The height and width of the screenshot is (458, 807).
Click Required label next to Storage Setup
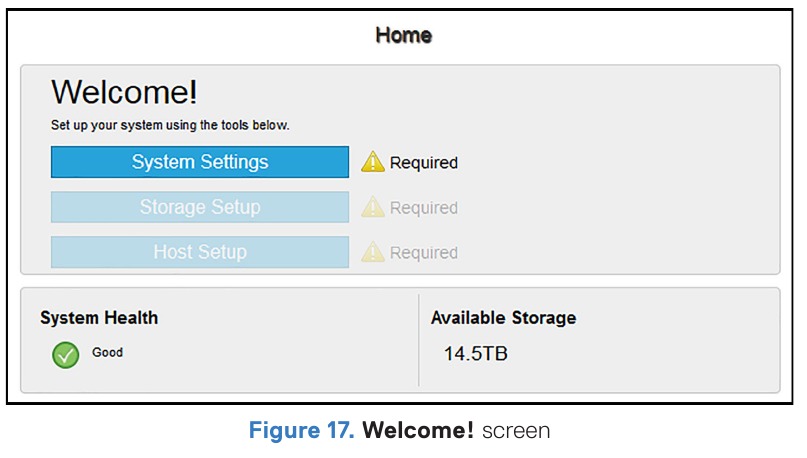[423, 208]
